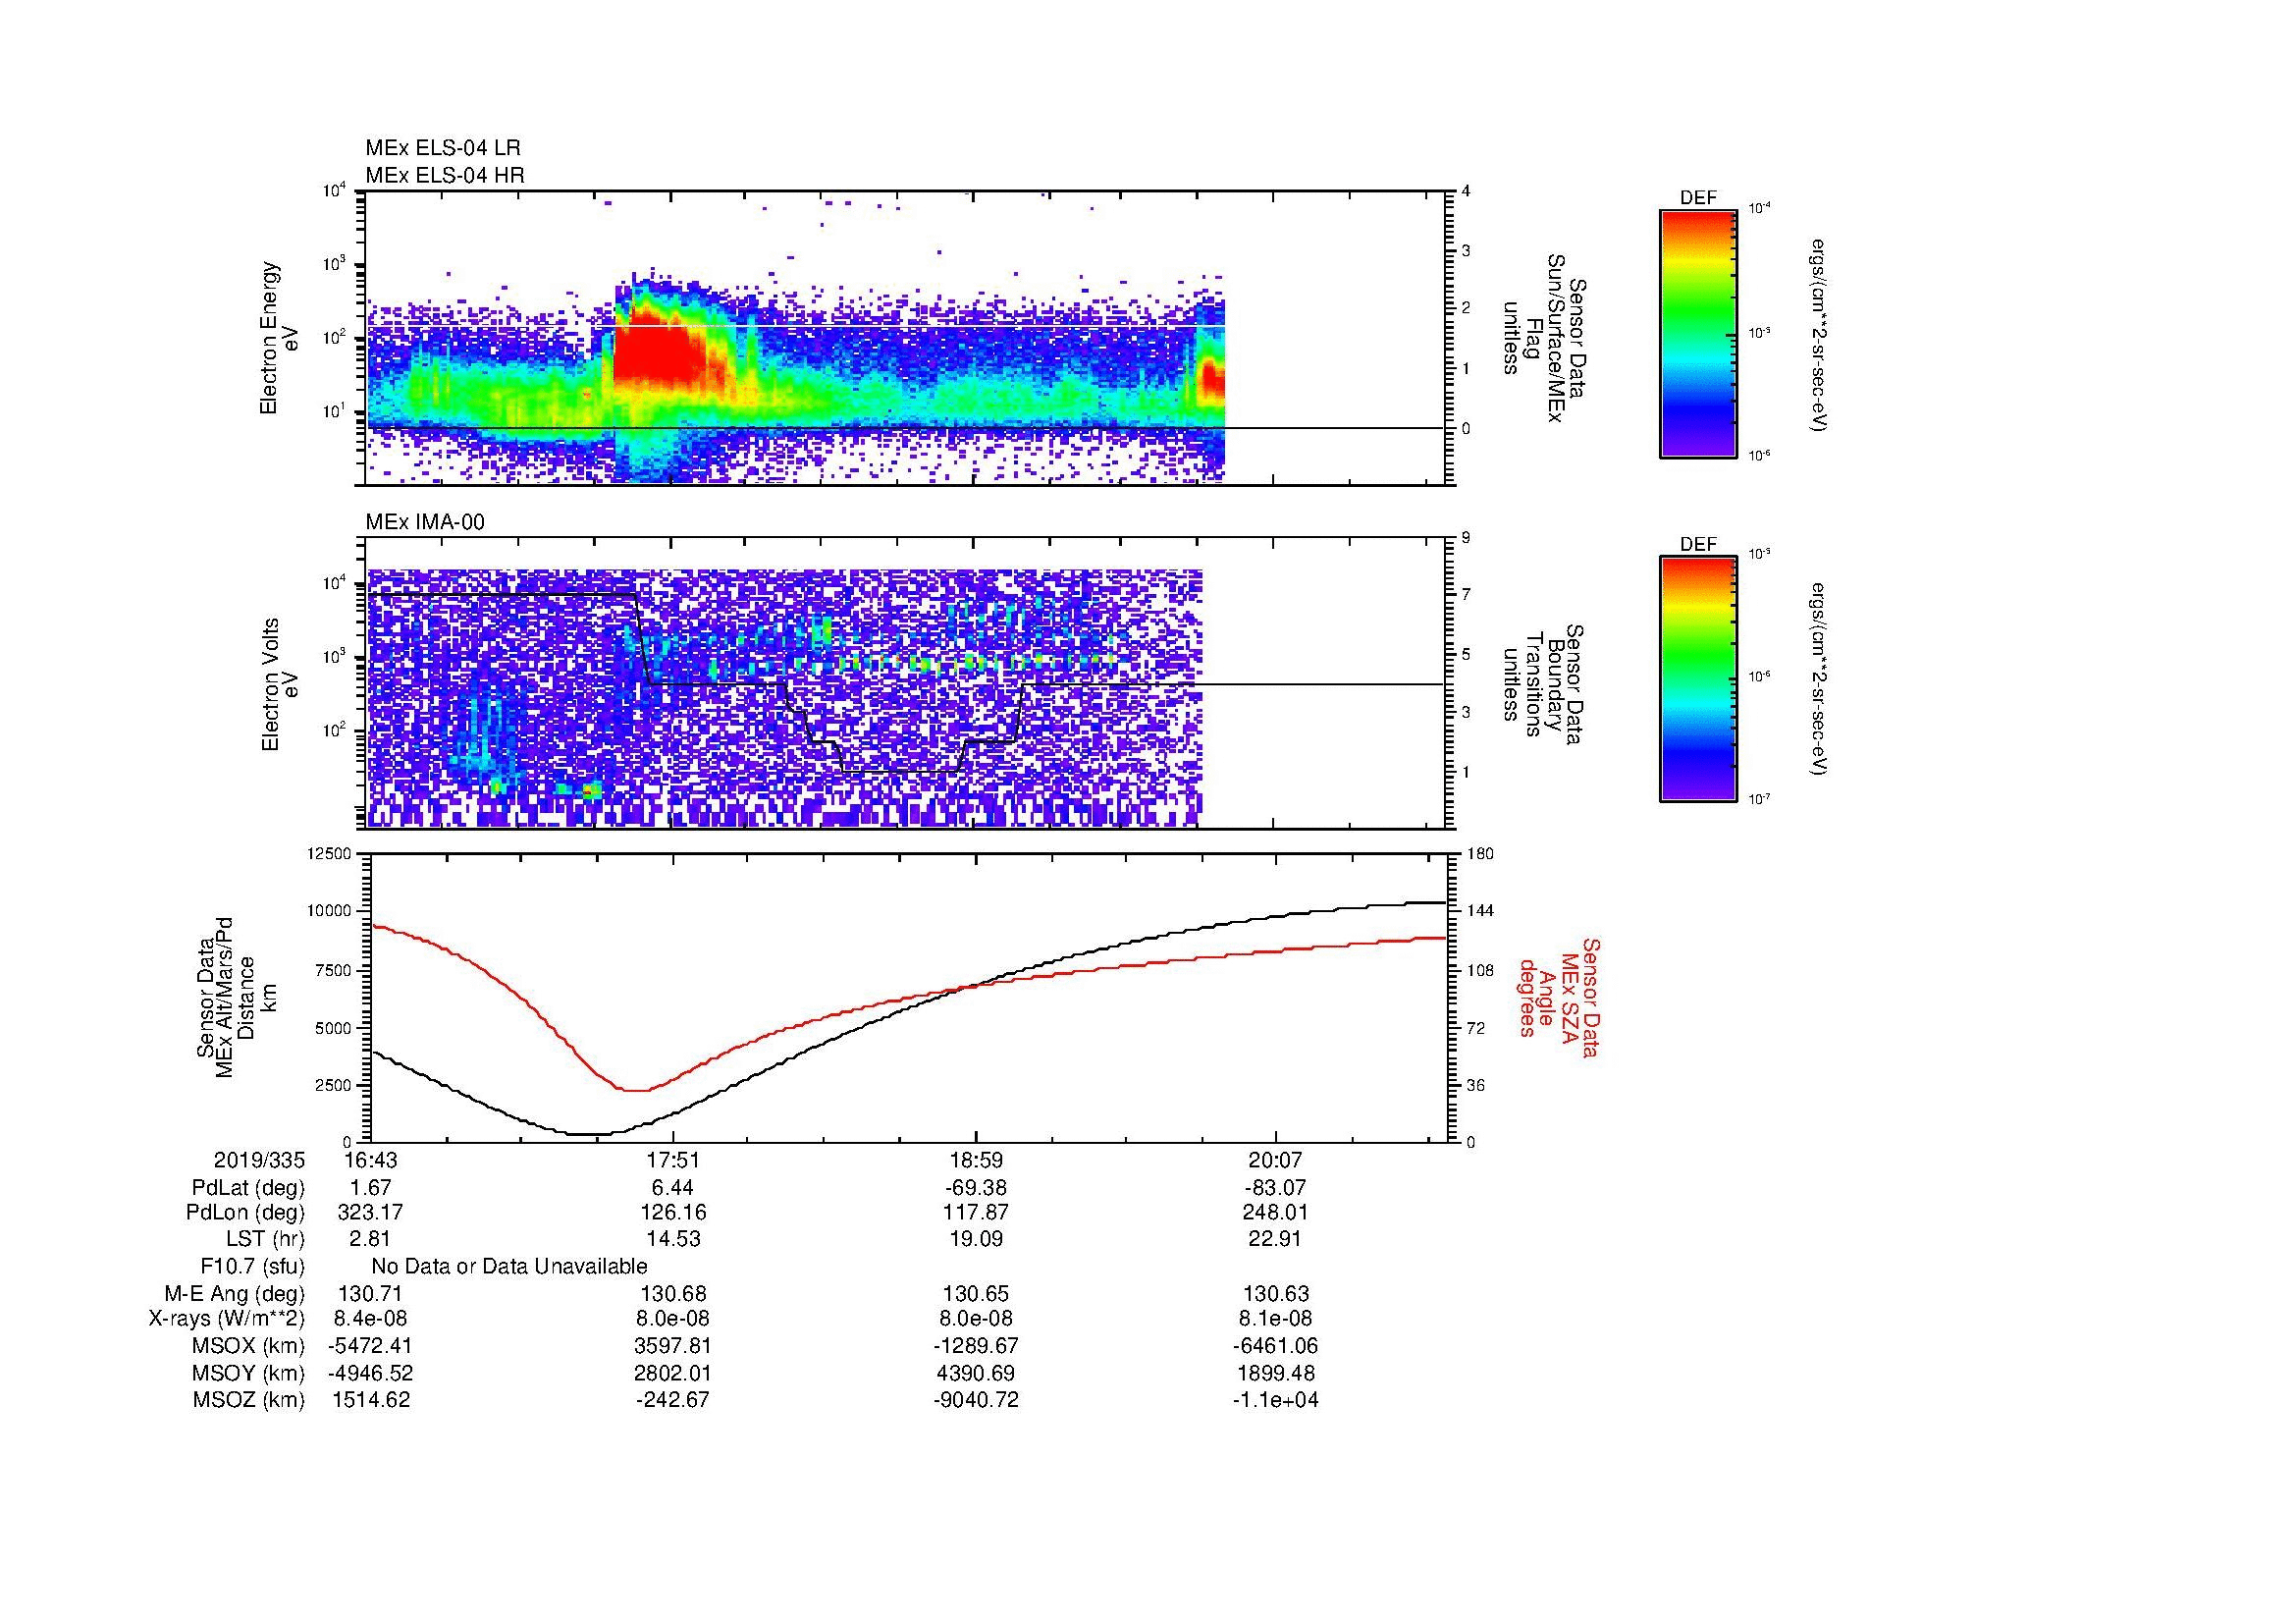
Task: Click the MSOZ (km) row label
Action: pyautogui.click(x=249, y=1400)
